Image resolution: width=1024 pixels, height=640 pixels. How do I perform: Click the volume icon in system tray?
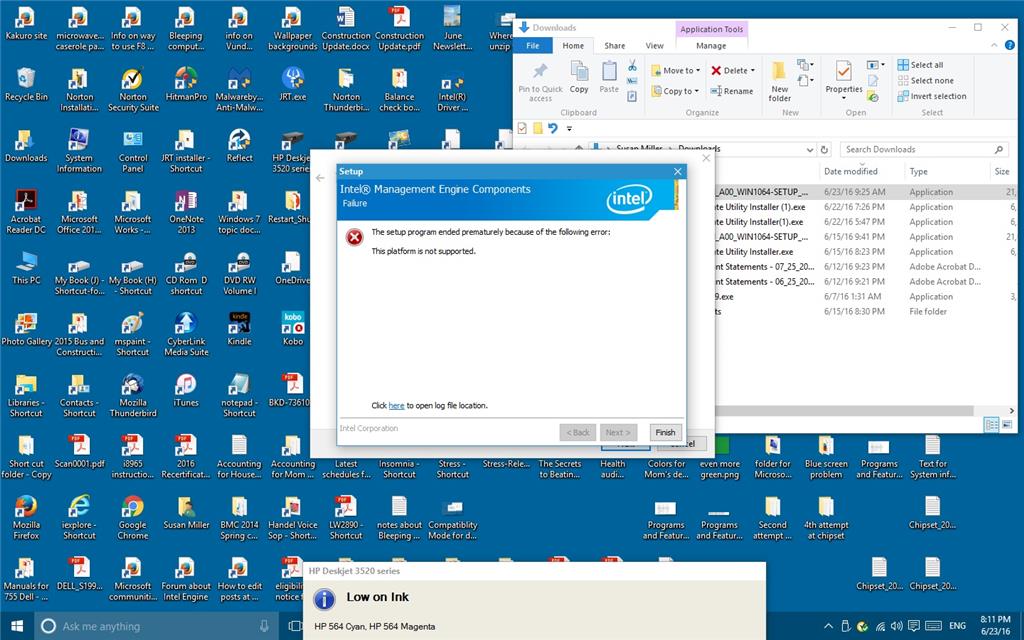click(x=896, y=626)
